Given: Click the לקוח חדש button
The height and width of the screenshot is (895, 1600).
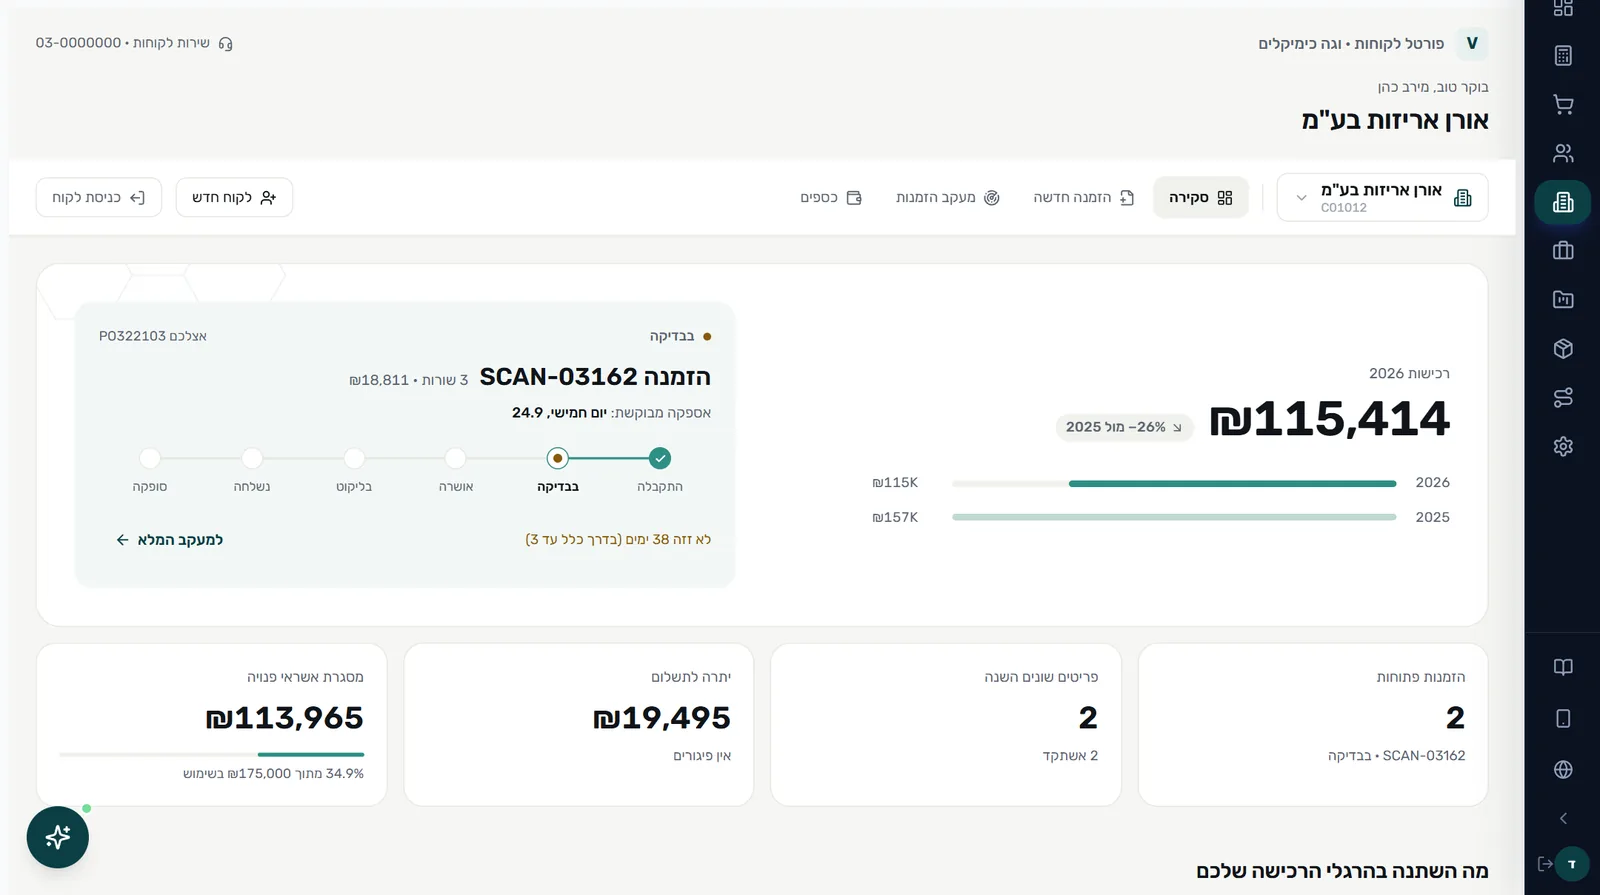Looking at the screenshot, I should click(234, 197).
